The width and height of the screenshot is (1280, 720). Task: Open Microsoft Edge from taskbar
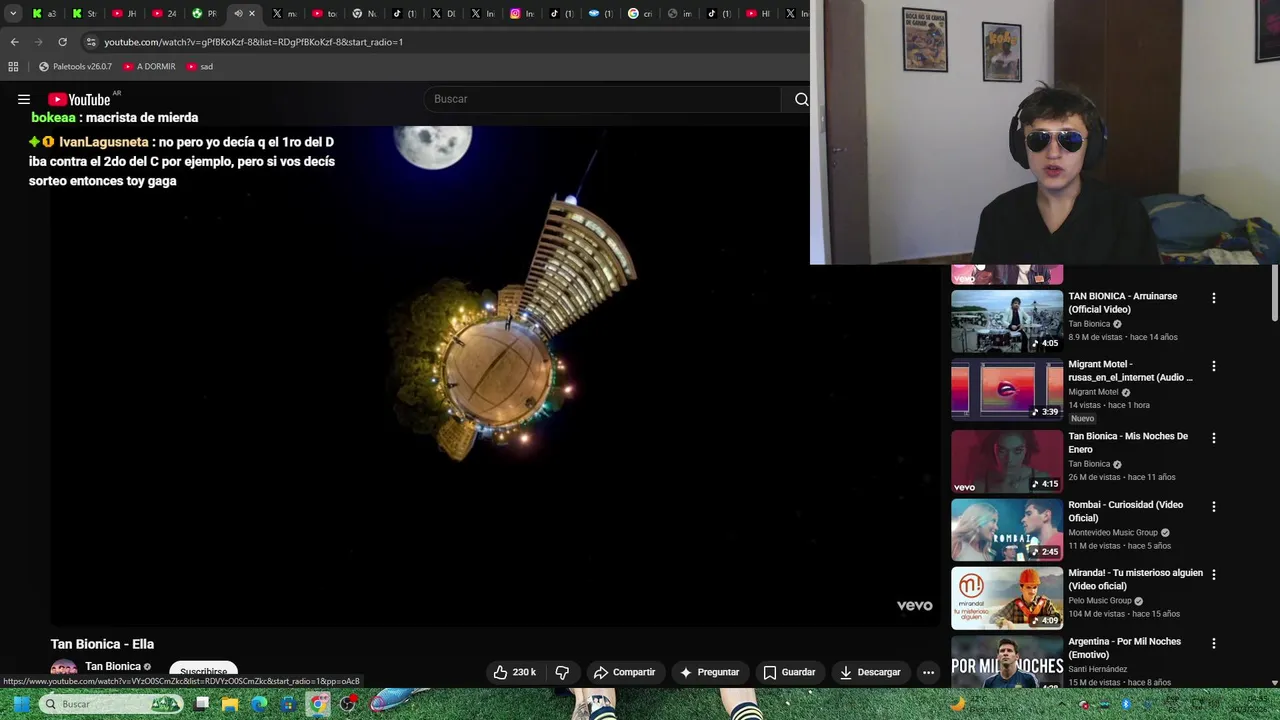pyautogui.click(x=259, y=704)
